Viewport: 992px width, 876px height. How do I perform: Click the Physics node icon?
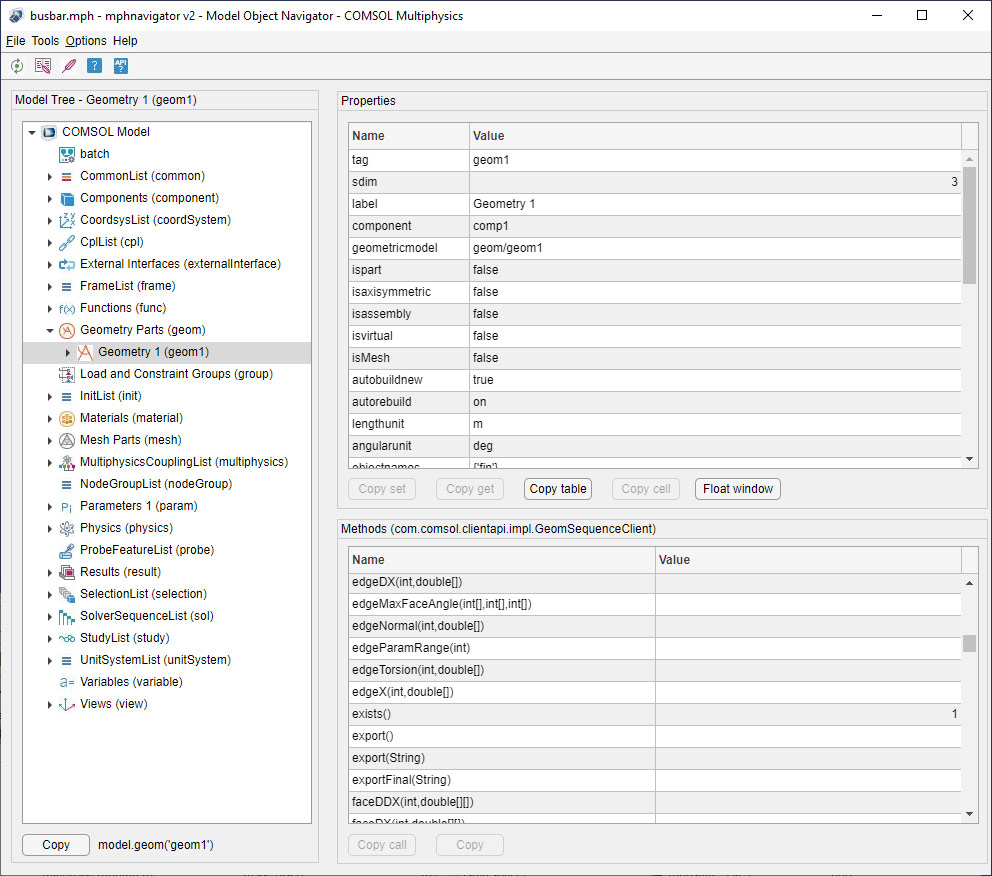point(66,527)
